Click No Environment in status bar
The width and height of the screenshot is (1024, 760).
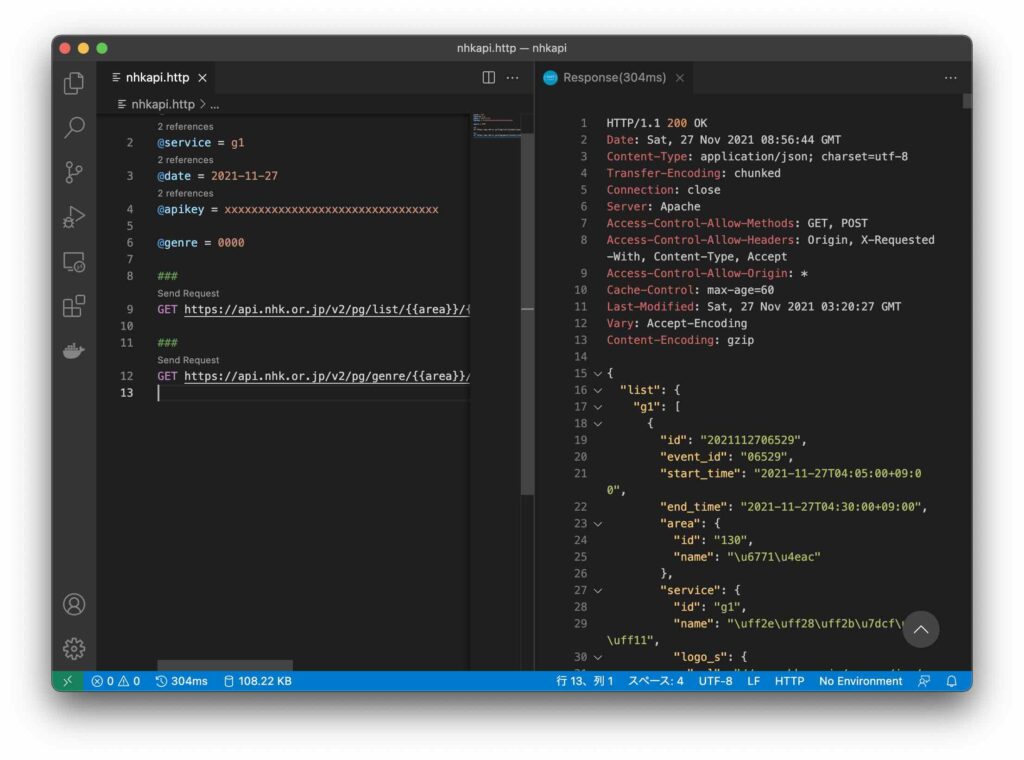pyautogui.click(x=860, y=681)
